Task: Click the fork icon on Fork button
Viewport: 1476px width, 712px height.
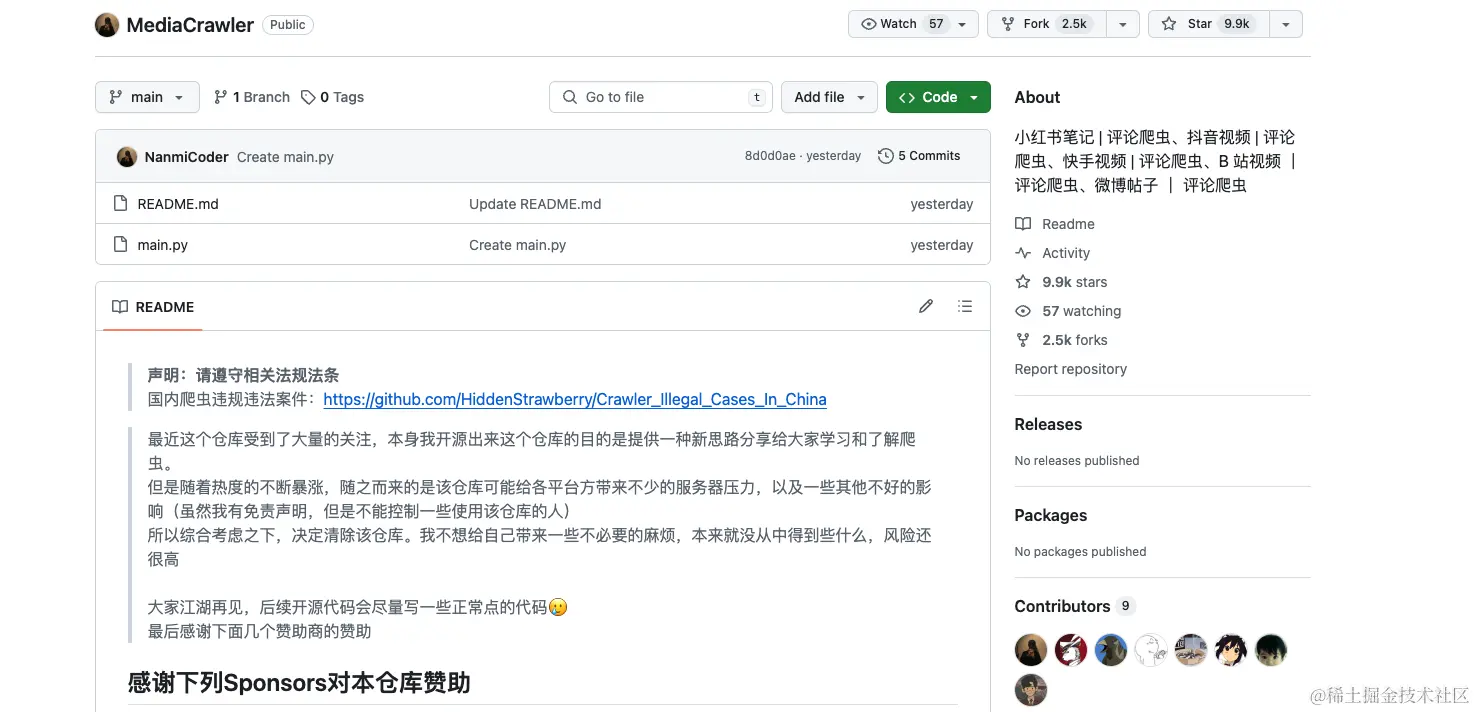Action: (x=1008, y=24)
